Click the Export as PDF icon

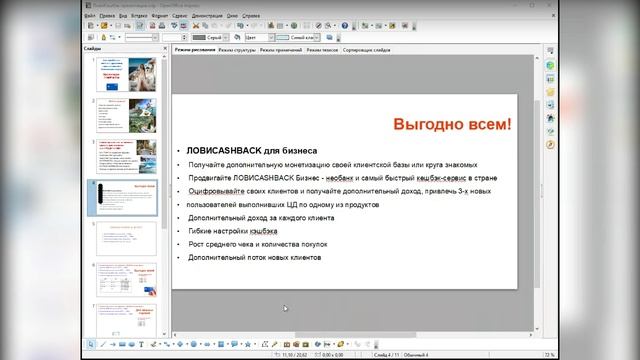point(152,26)
